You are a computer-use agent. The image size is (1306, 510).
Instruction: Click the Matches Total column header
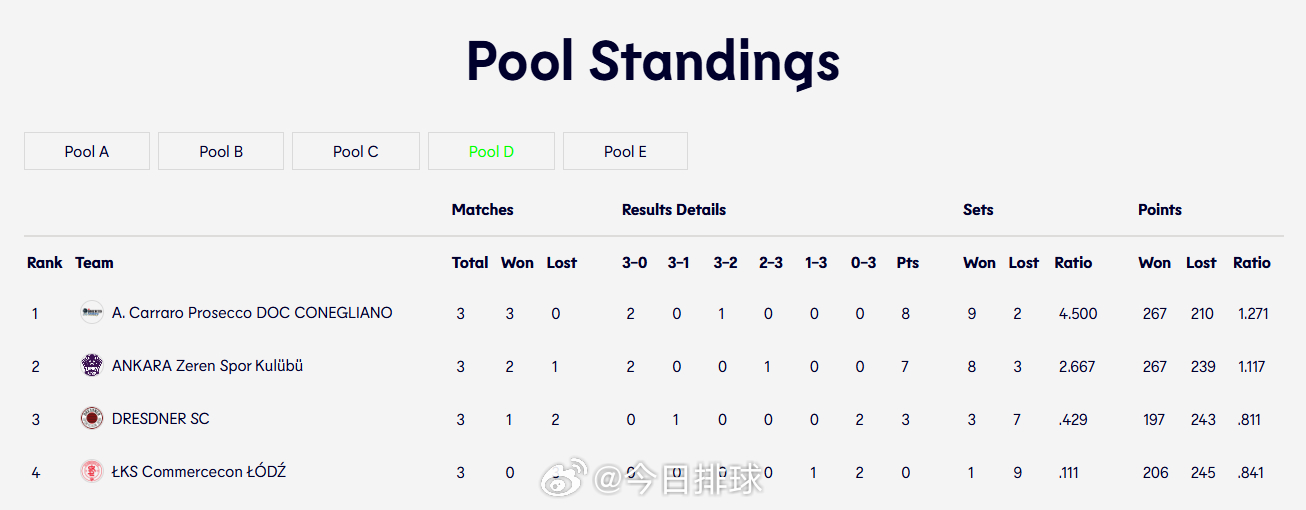click(469, 263)
